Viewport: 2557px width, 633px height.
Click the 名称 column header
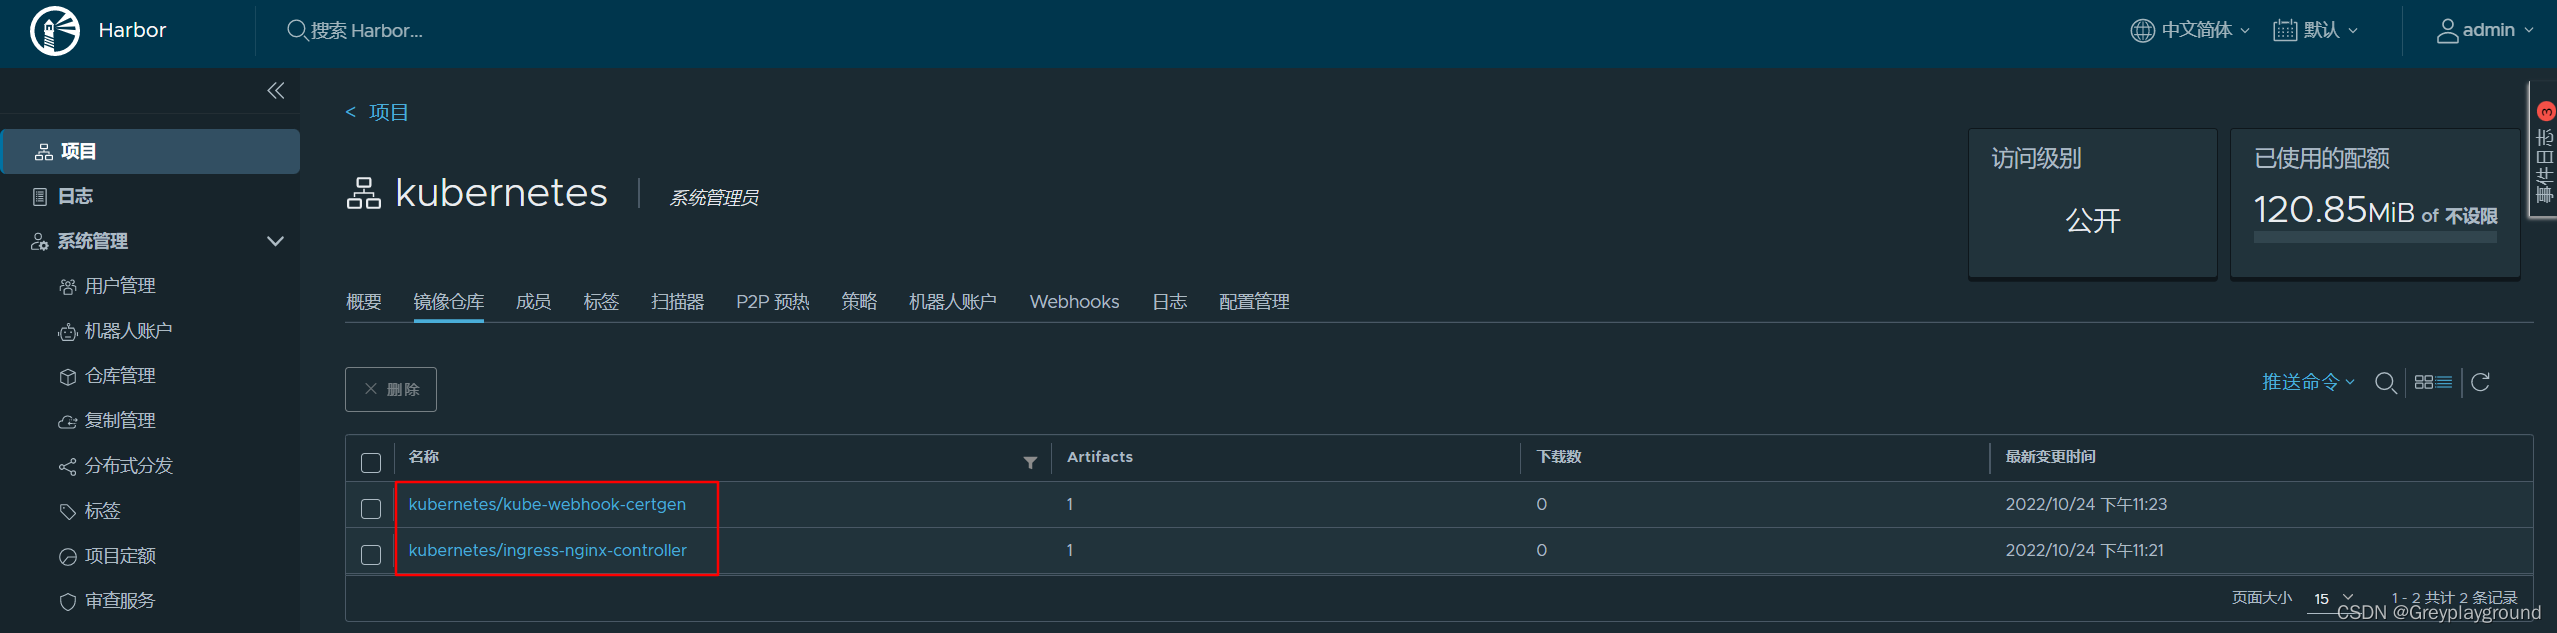coord(424,457)
